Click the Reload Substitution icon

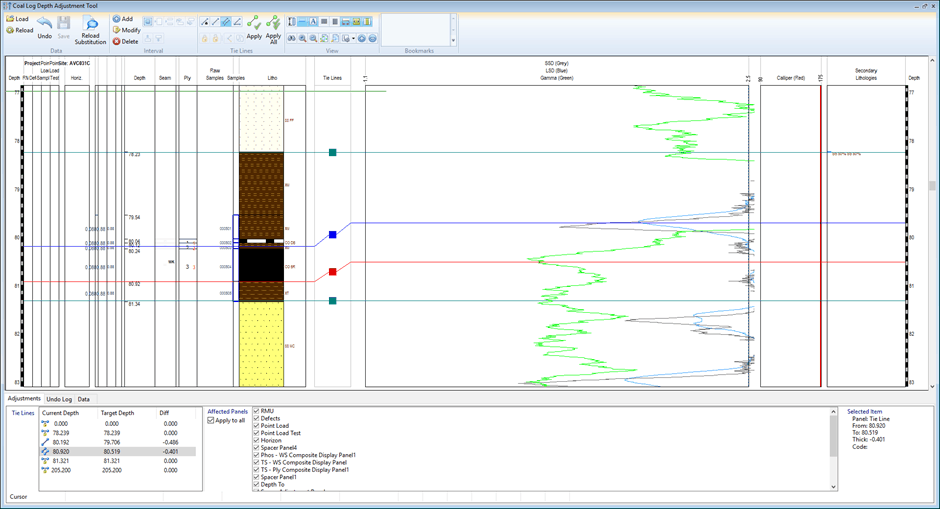pos(90,28)
